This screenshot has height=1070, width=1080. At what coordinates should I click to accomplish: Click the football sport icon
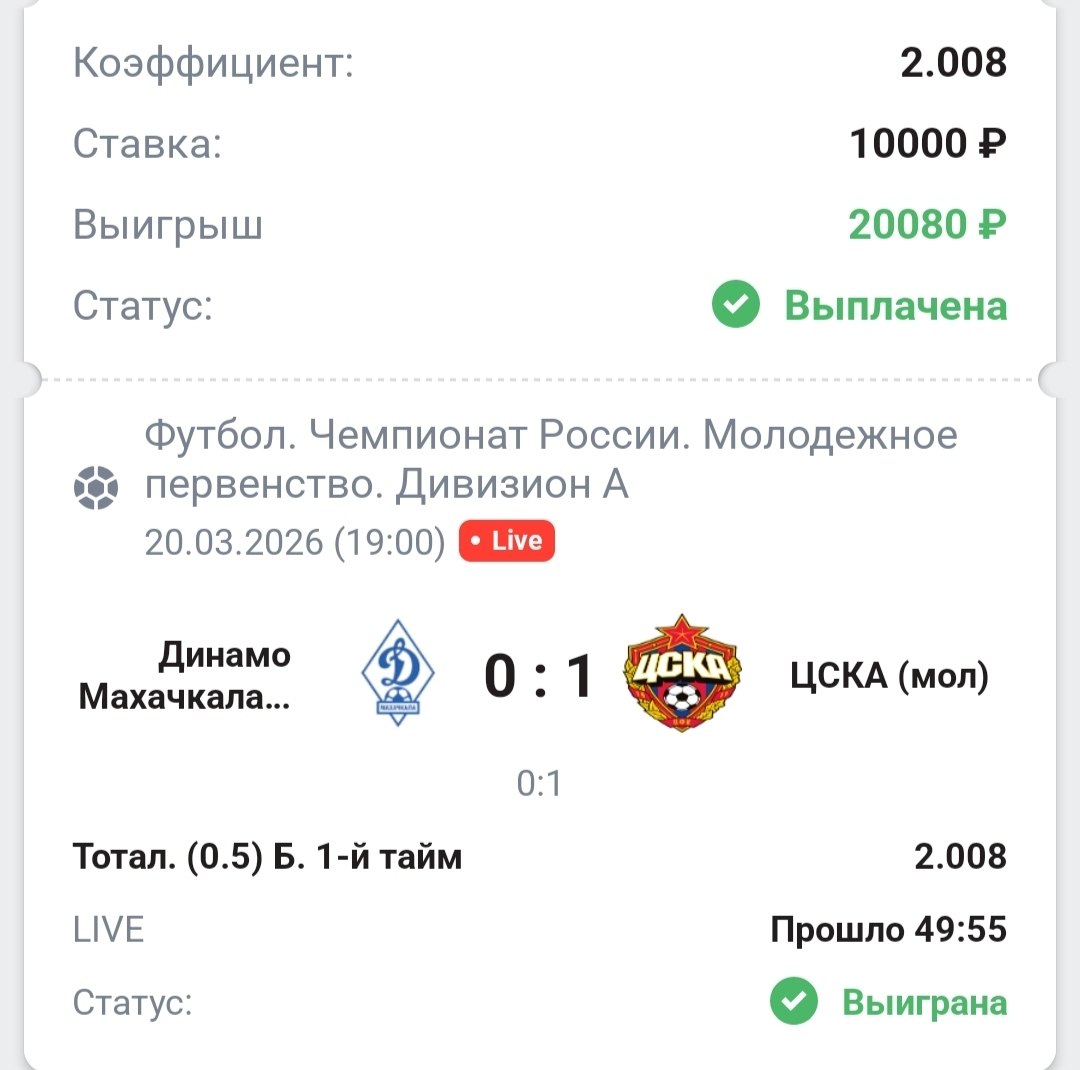click(96, 489)
